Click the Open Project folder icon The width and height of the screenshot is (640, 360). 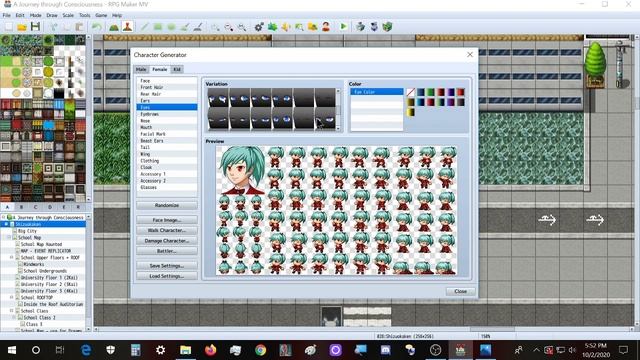click(x=22, y=27)
